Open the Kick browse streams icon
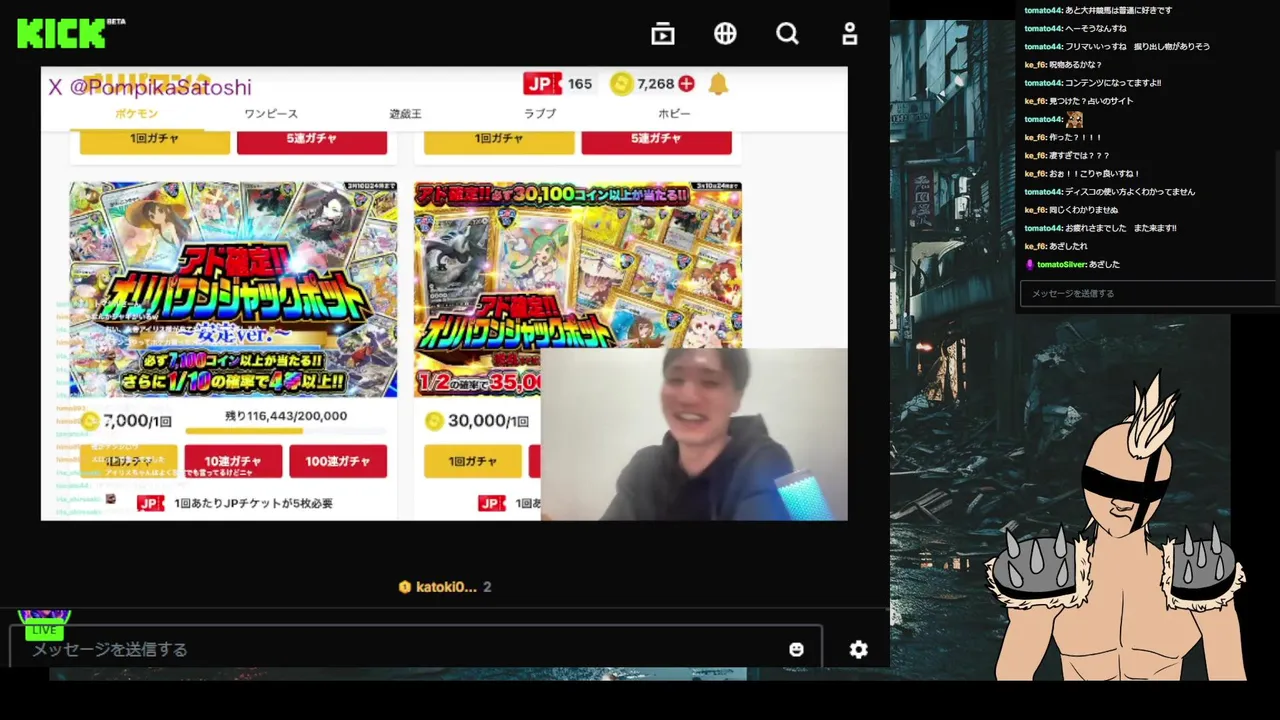1280x720 pixels. pyautogui.click(x=662, y=34)
